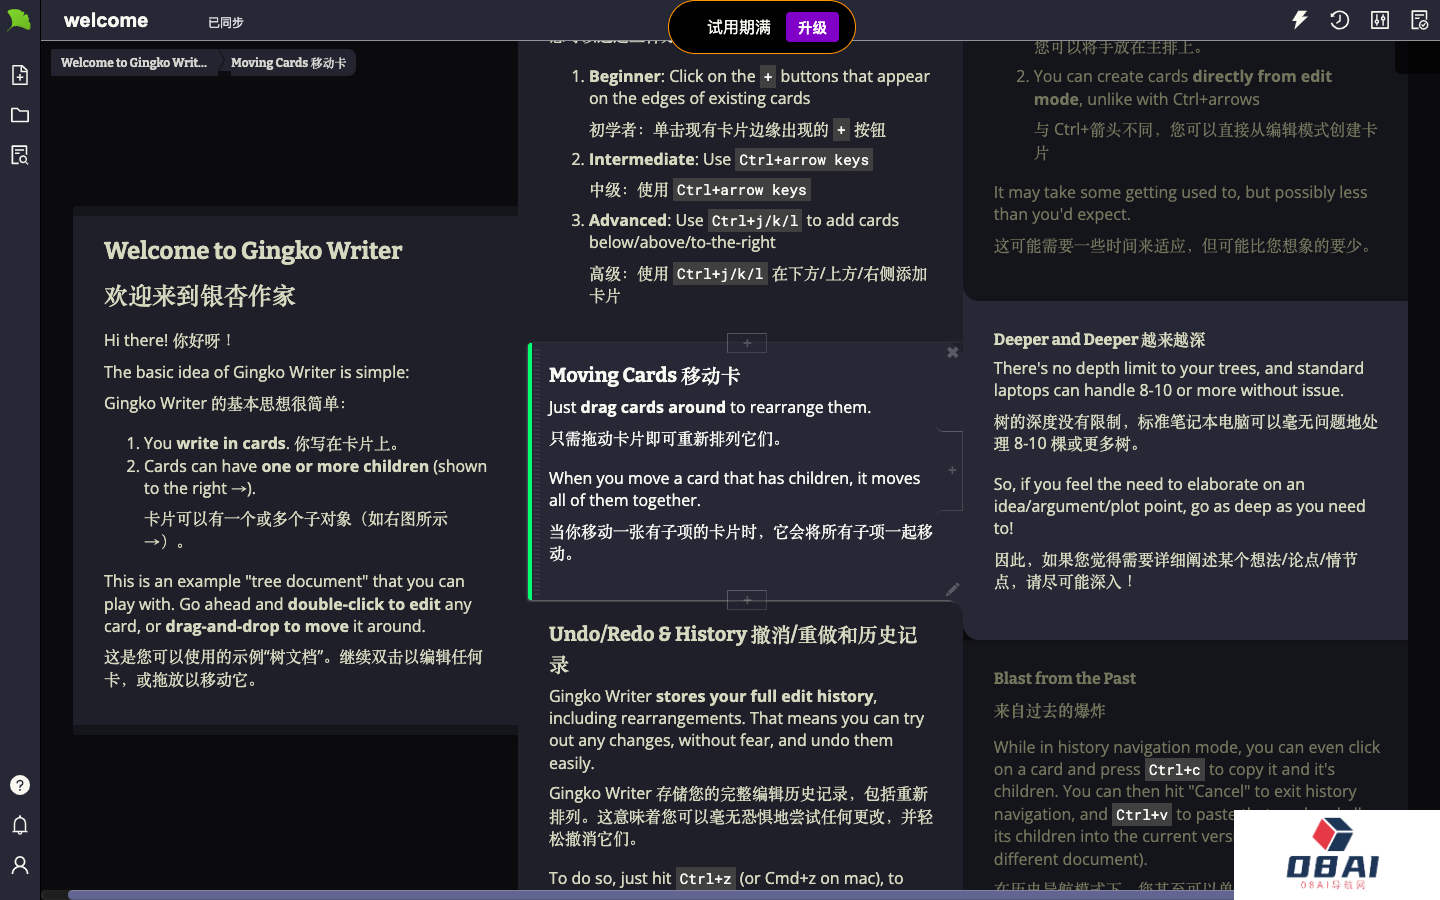The width and height of the screenshot is (1440, 900).
Task: Open the help question mark icon
Action: tap(19, 785)
